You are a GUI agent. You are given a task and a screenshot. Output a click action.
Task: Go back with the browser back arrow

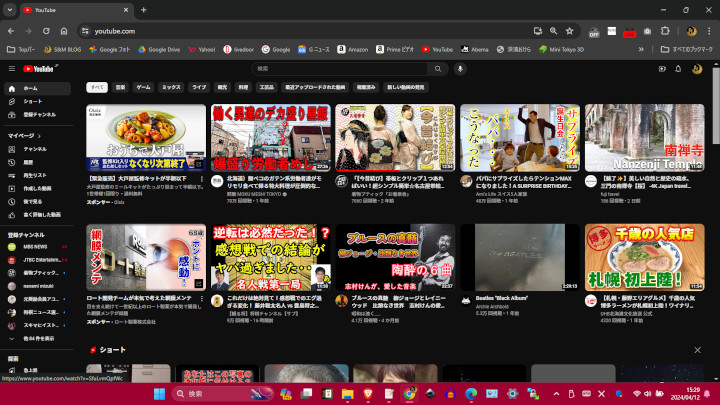[11, 31]
